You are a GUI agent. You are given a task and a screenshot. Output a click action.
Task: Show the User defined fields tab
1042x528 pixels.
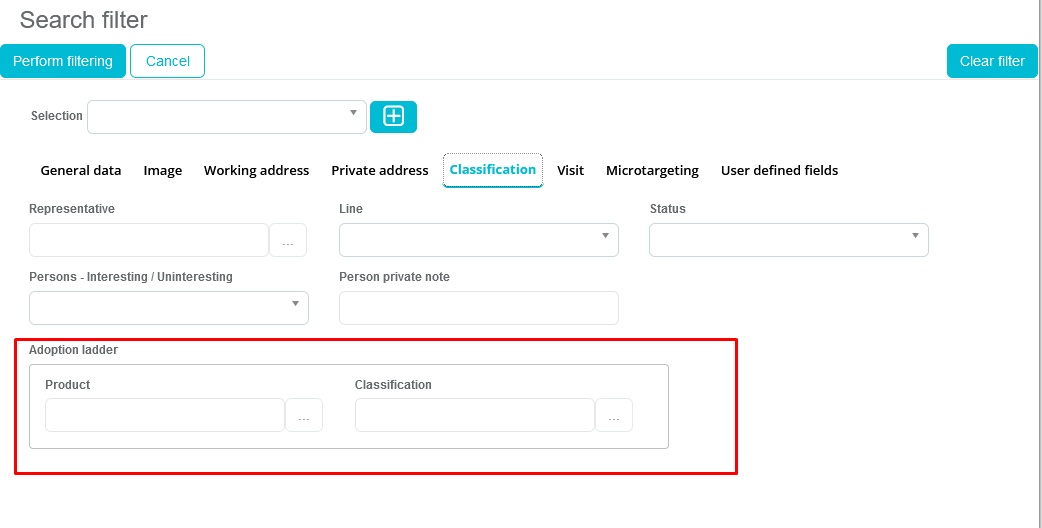779,171
